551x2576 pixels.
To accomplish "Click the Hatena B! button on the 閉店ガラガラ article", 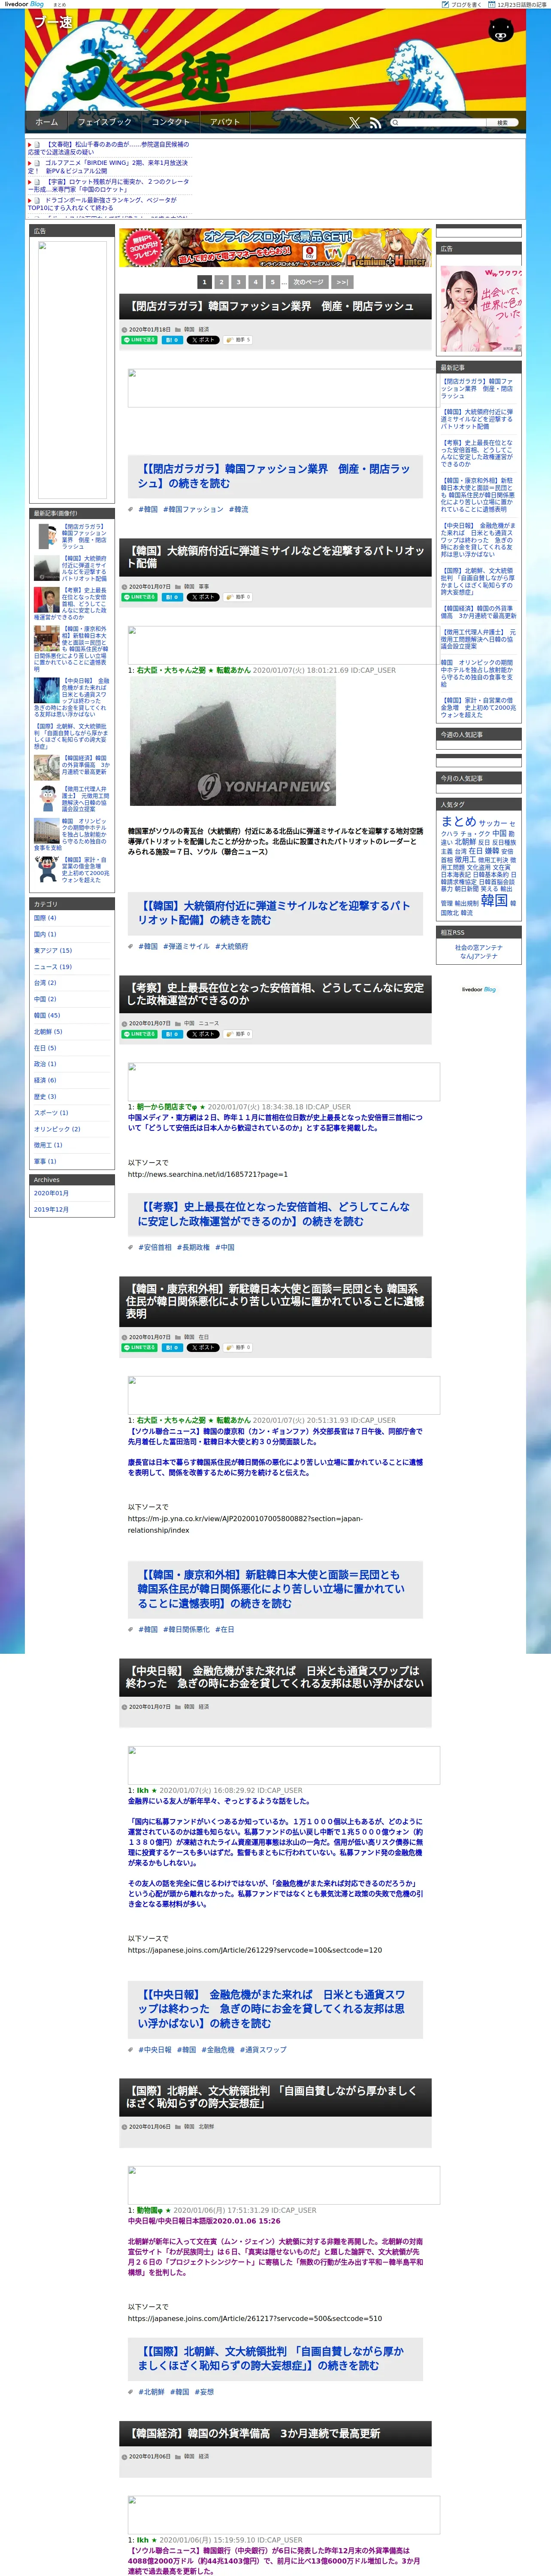I will coord(172,340).
